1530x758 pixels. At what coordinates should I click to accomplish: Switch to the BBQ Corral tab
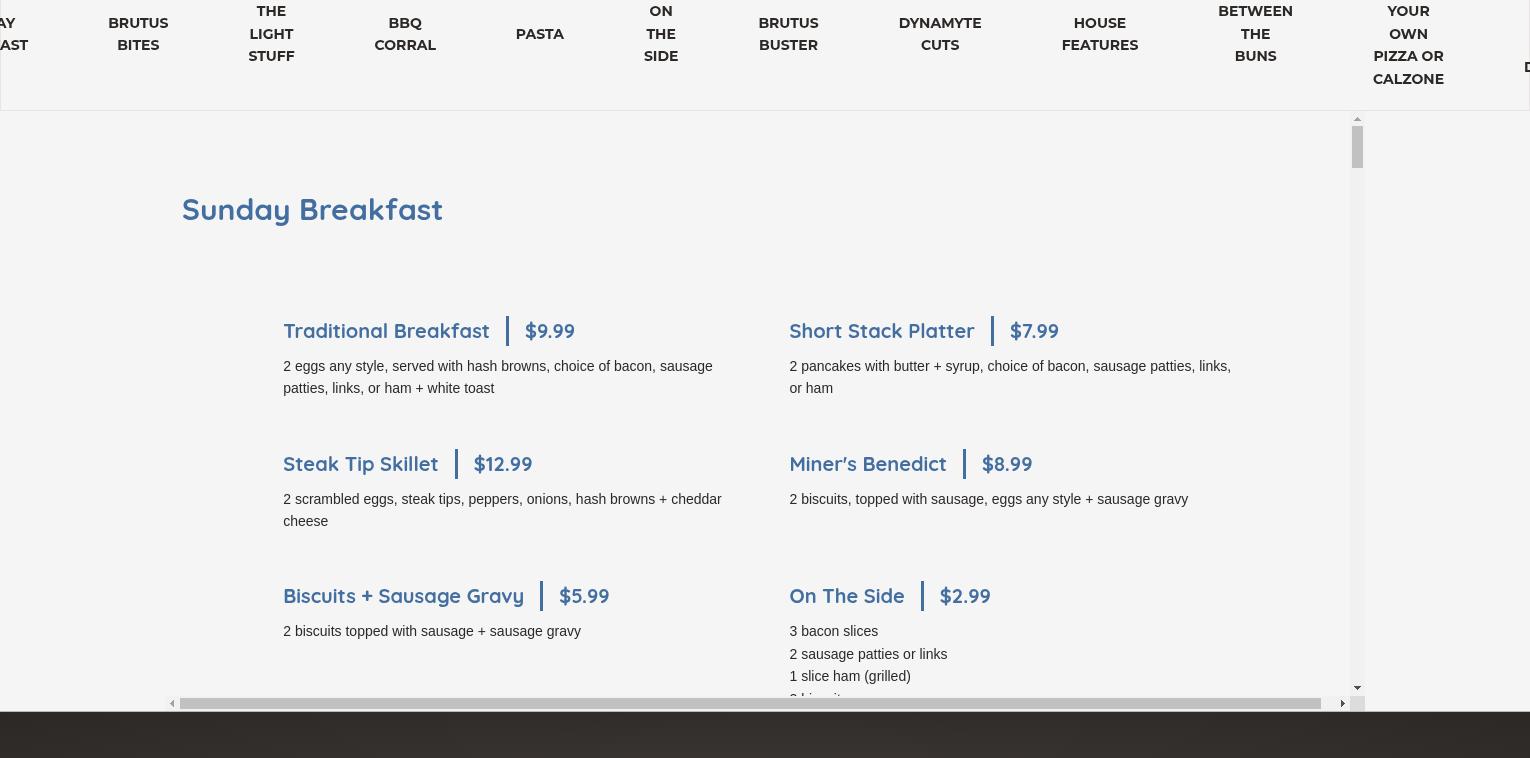pyautogui.click(x=405, y=34)
